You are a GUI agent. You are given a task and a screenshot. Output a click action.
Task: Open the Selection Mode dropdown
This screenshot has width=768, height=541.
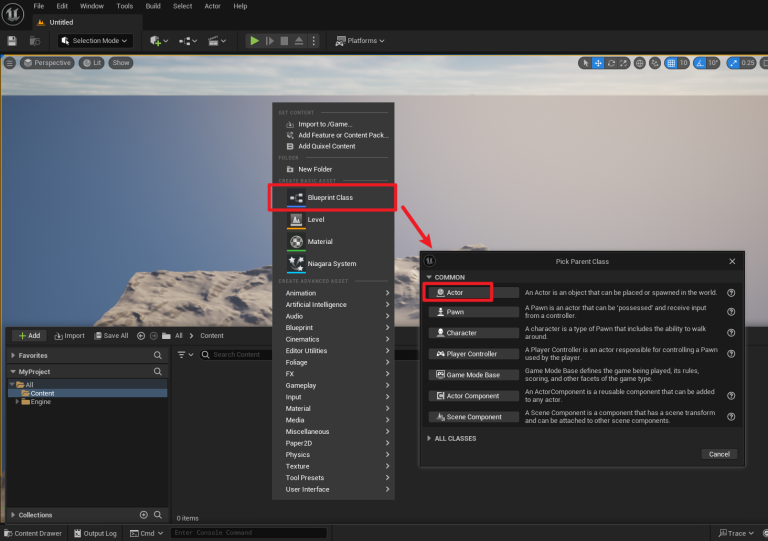tap(95, 41)
